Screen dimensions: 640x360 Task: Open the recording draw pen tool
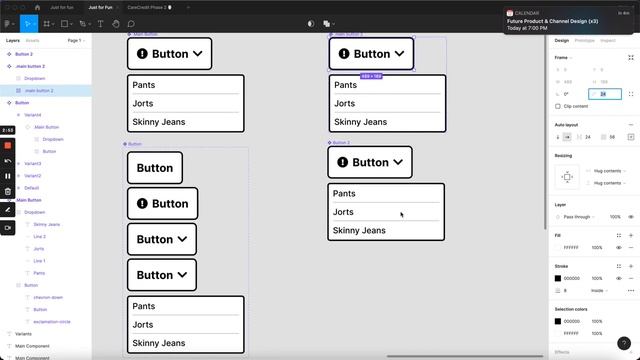(x=8, y=209)
